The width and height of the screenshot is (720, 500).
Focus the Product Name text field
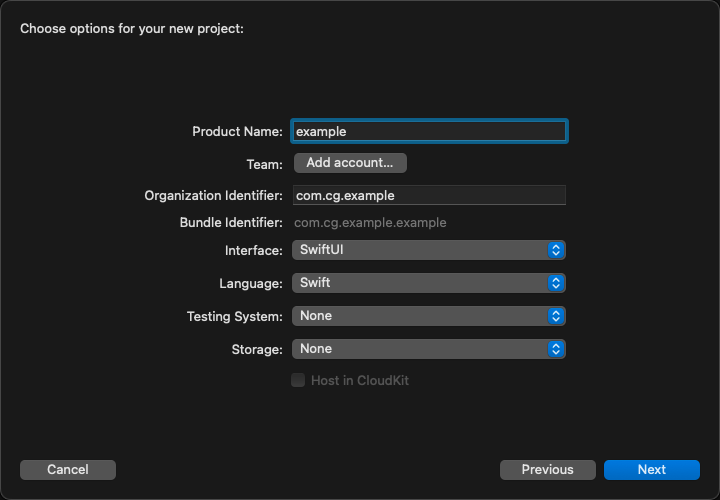click(429, 131)
